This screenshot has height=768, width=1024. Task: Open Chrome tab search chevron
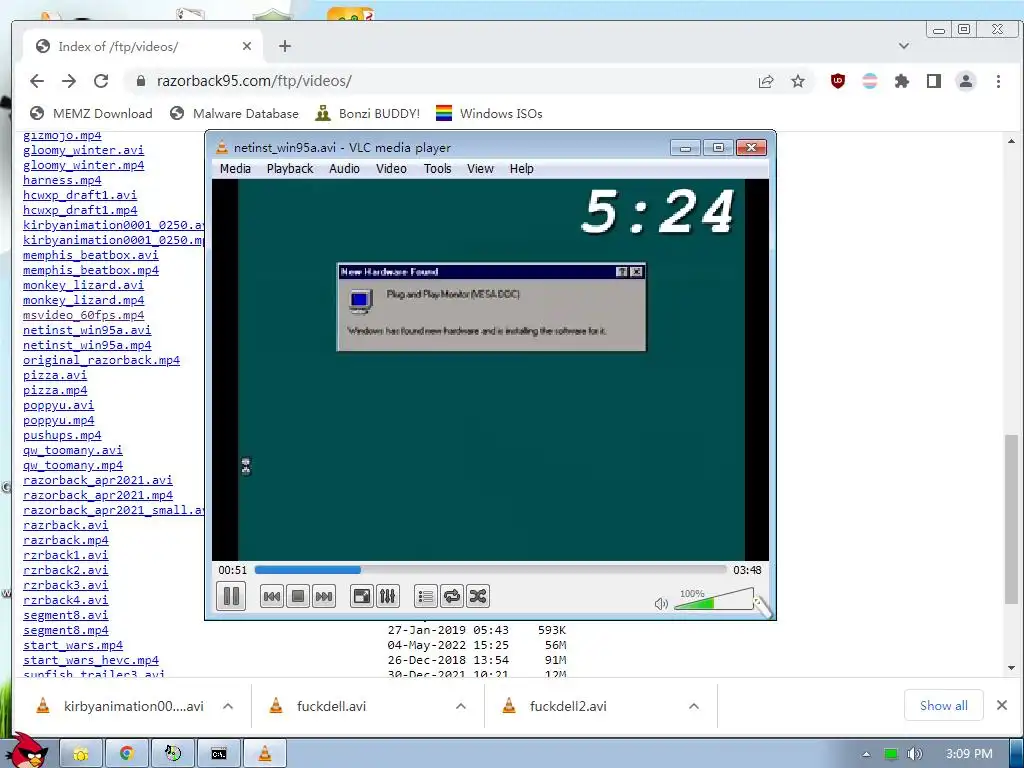pos(904,46)
